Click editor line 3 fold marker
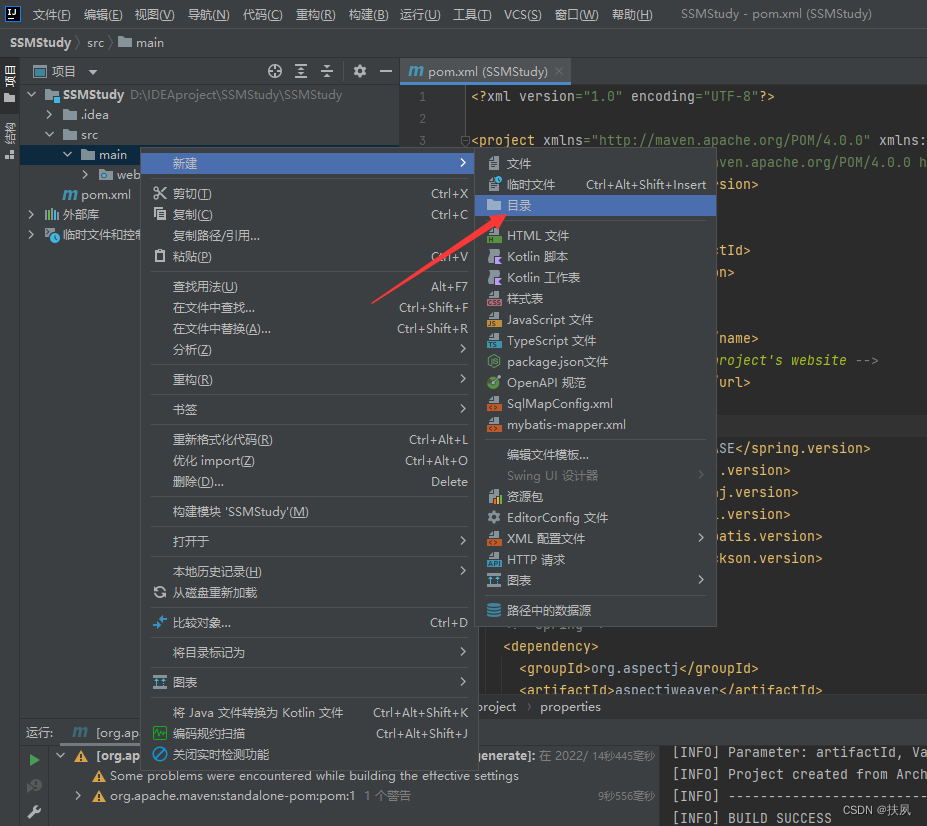 (465, 140)
